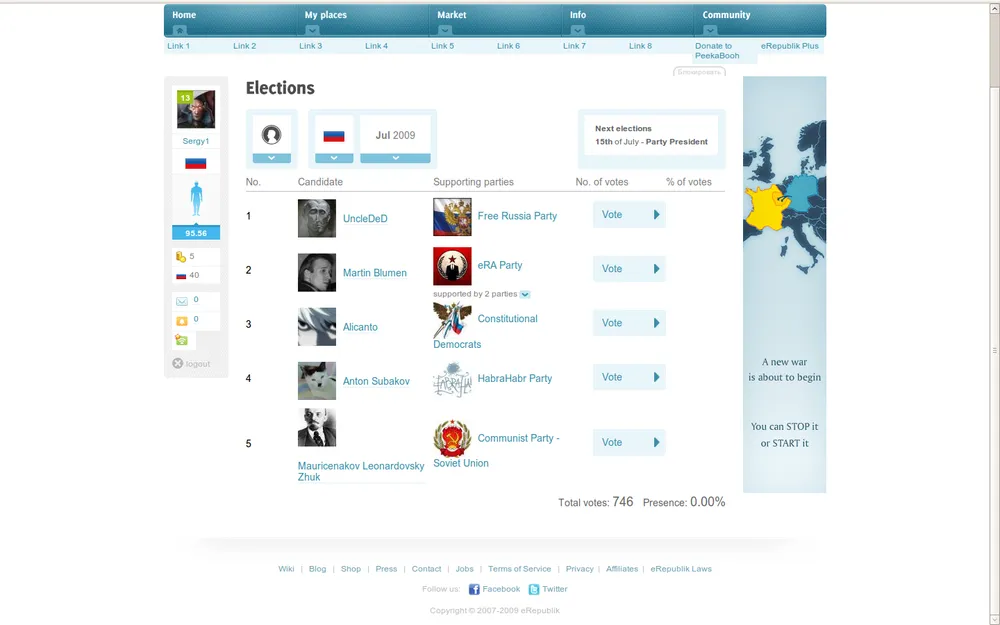The width and height of the screenshot is (1000, 625).
Task: Click Alicanto's candidate avatar thumbnail
Action: point(317,327)
